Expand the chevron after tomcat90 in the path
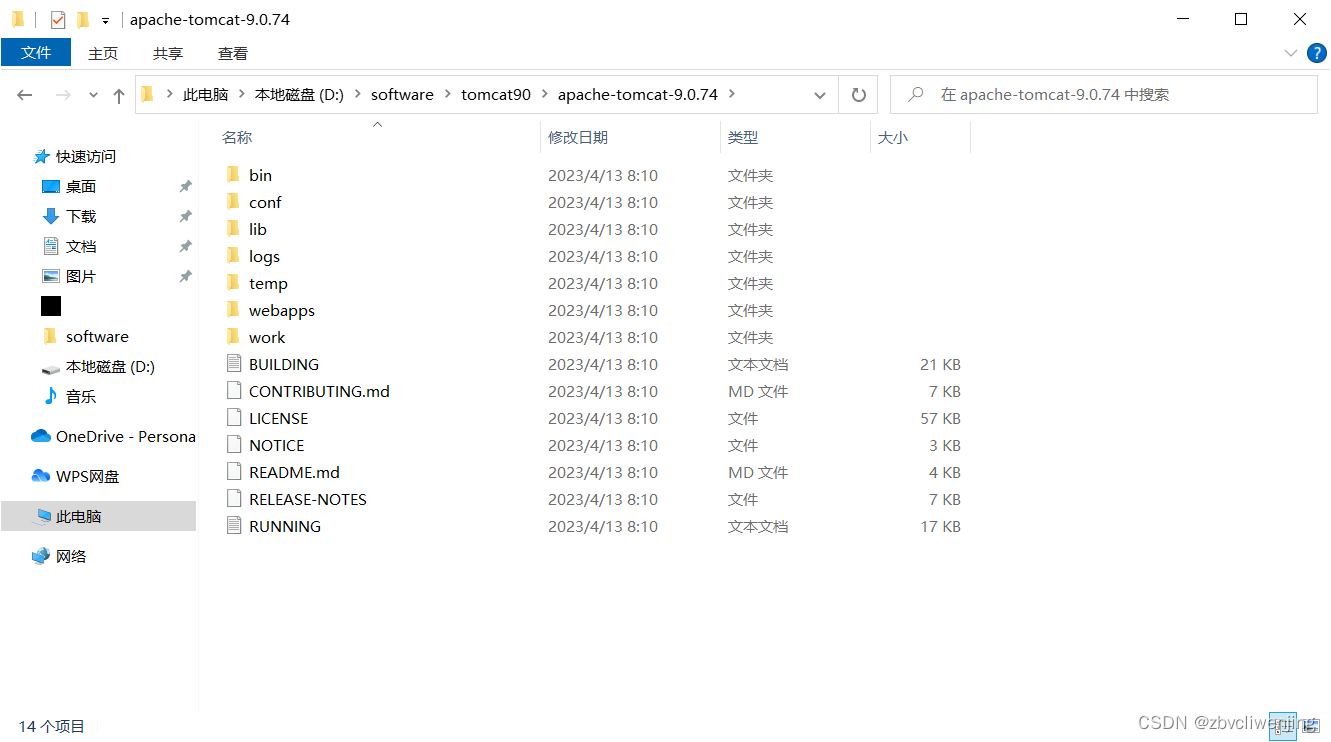Image resolution: width=1331 pixels, height=742 pixels. tap(545, 94)
